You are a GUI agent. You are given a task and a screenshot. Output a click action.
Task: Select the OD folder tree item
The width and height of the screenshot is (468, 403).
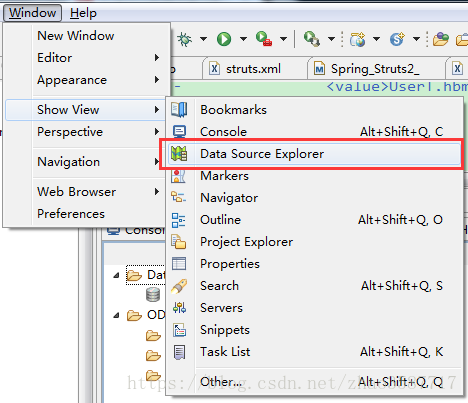click(146, 315)
